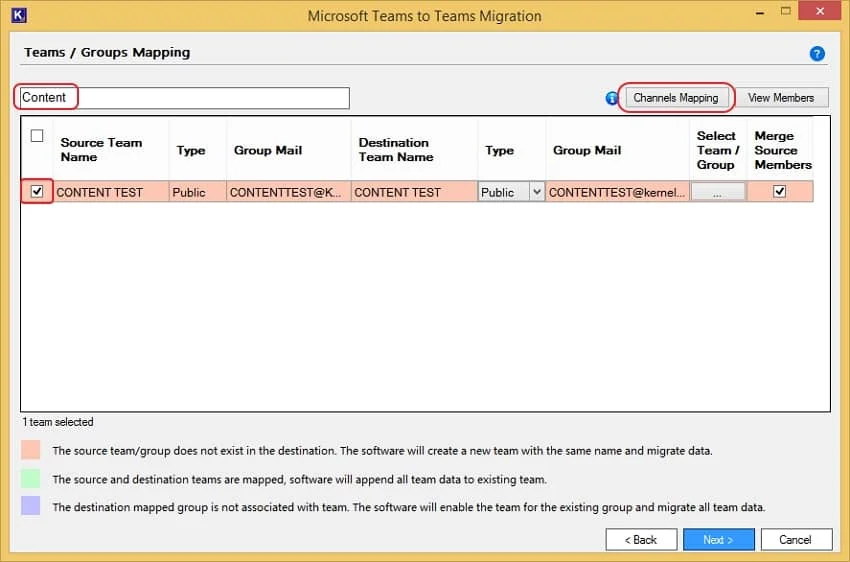Click the green legend color swatch
The height and width of the screenshot is (562, 850).
(x=31, y=479)
